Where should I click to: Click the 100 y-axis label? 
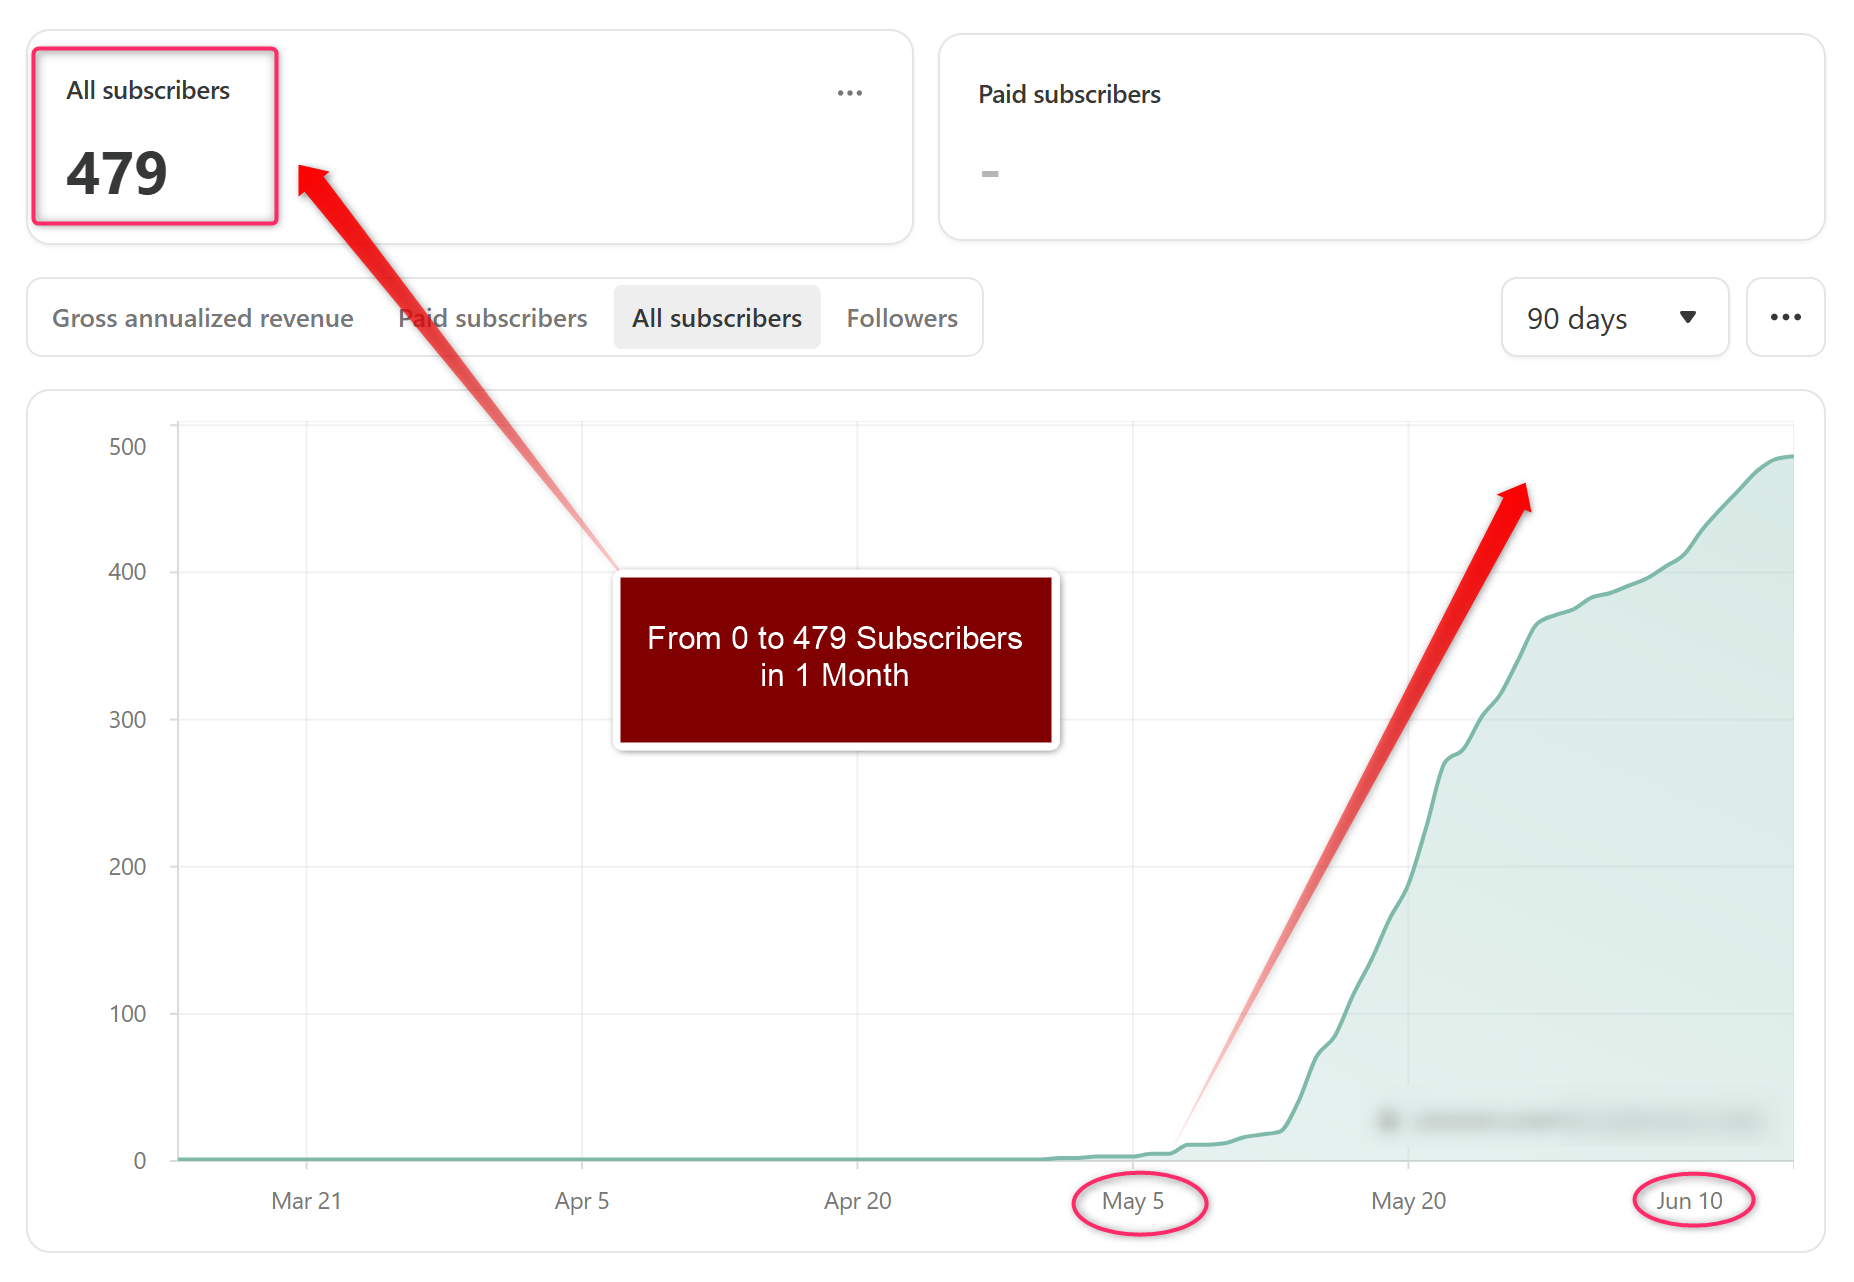[127, 1014]
